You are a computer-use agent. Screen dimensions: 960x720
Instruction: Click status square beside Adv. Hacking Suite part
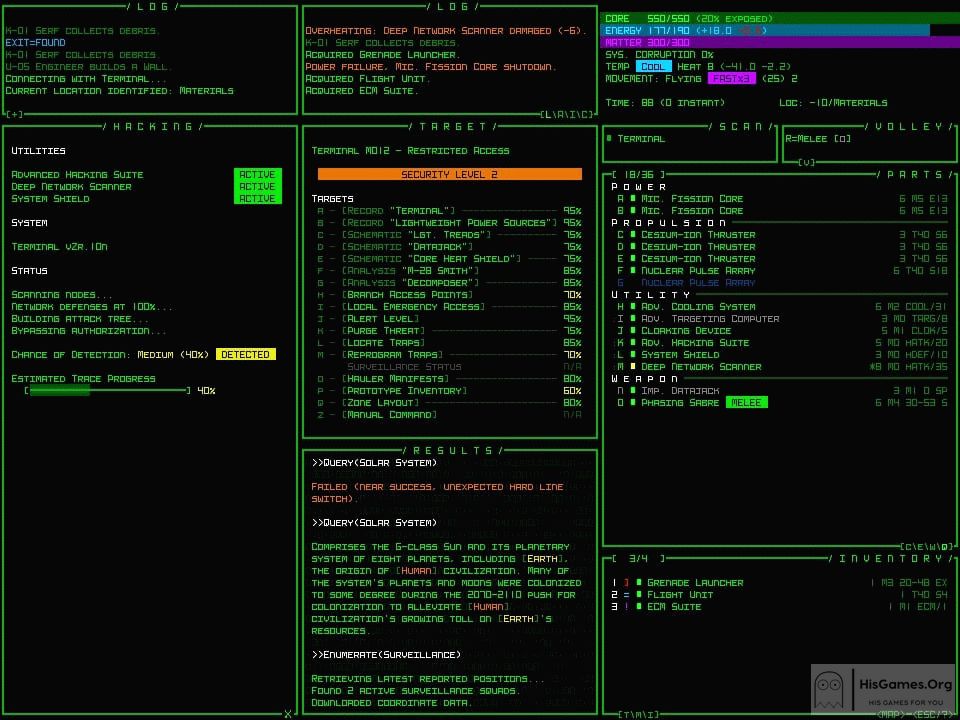tap(632, 343)
